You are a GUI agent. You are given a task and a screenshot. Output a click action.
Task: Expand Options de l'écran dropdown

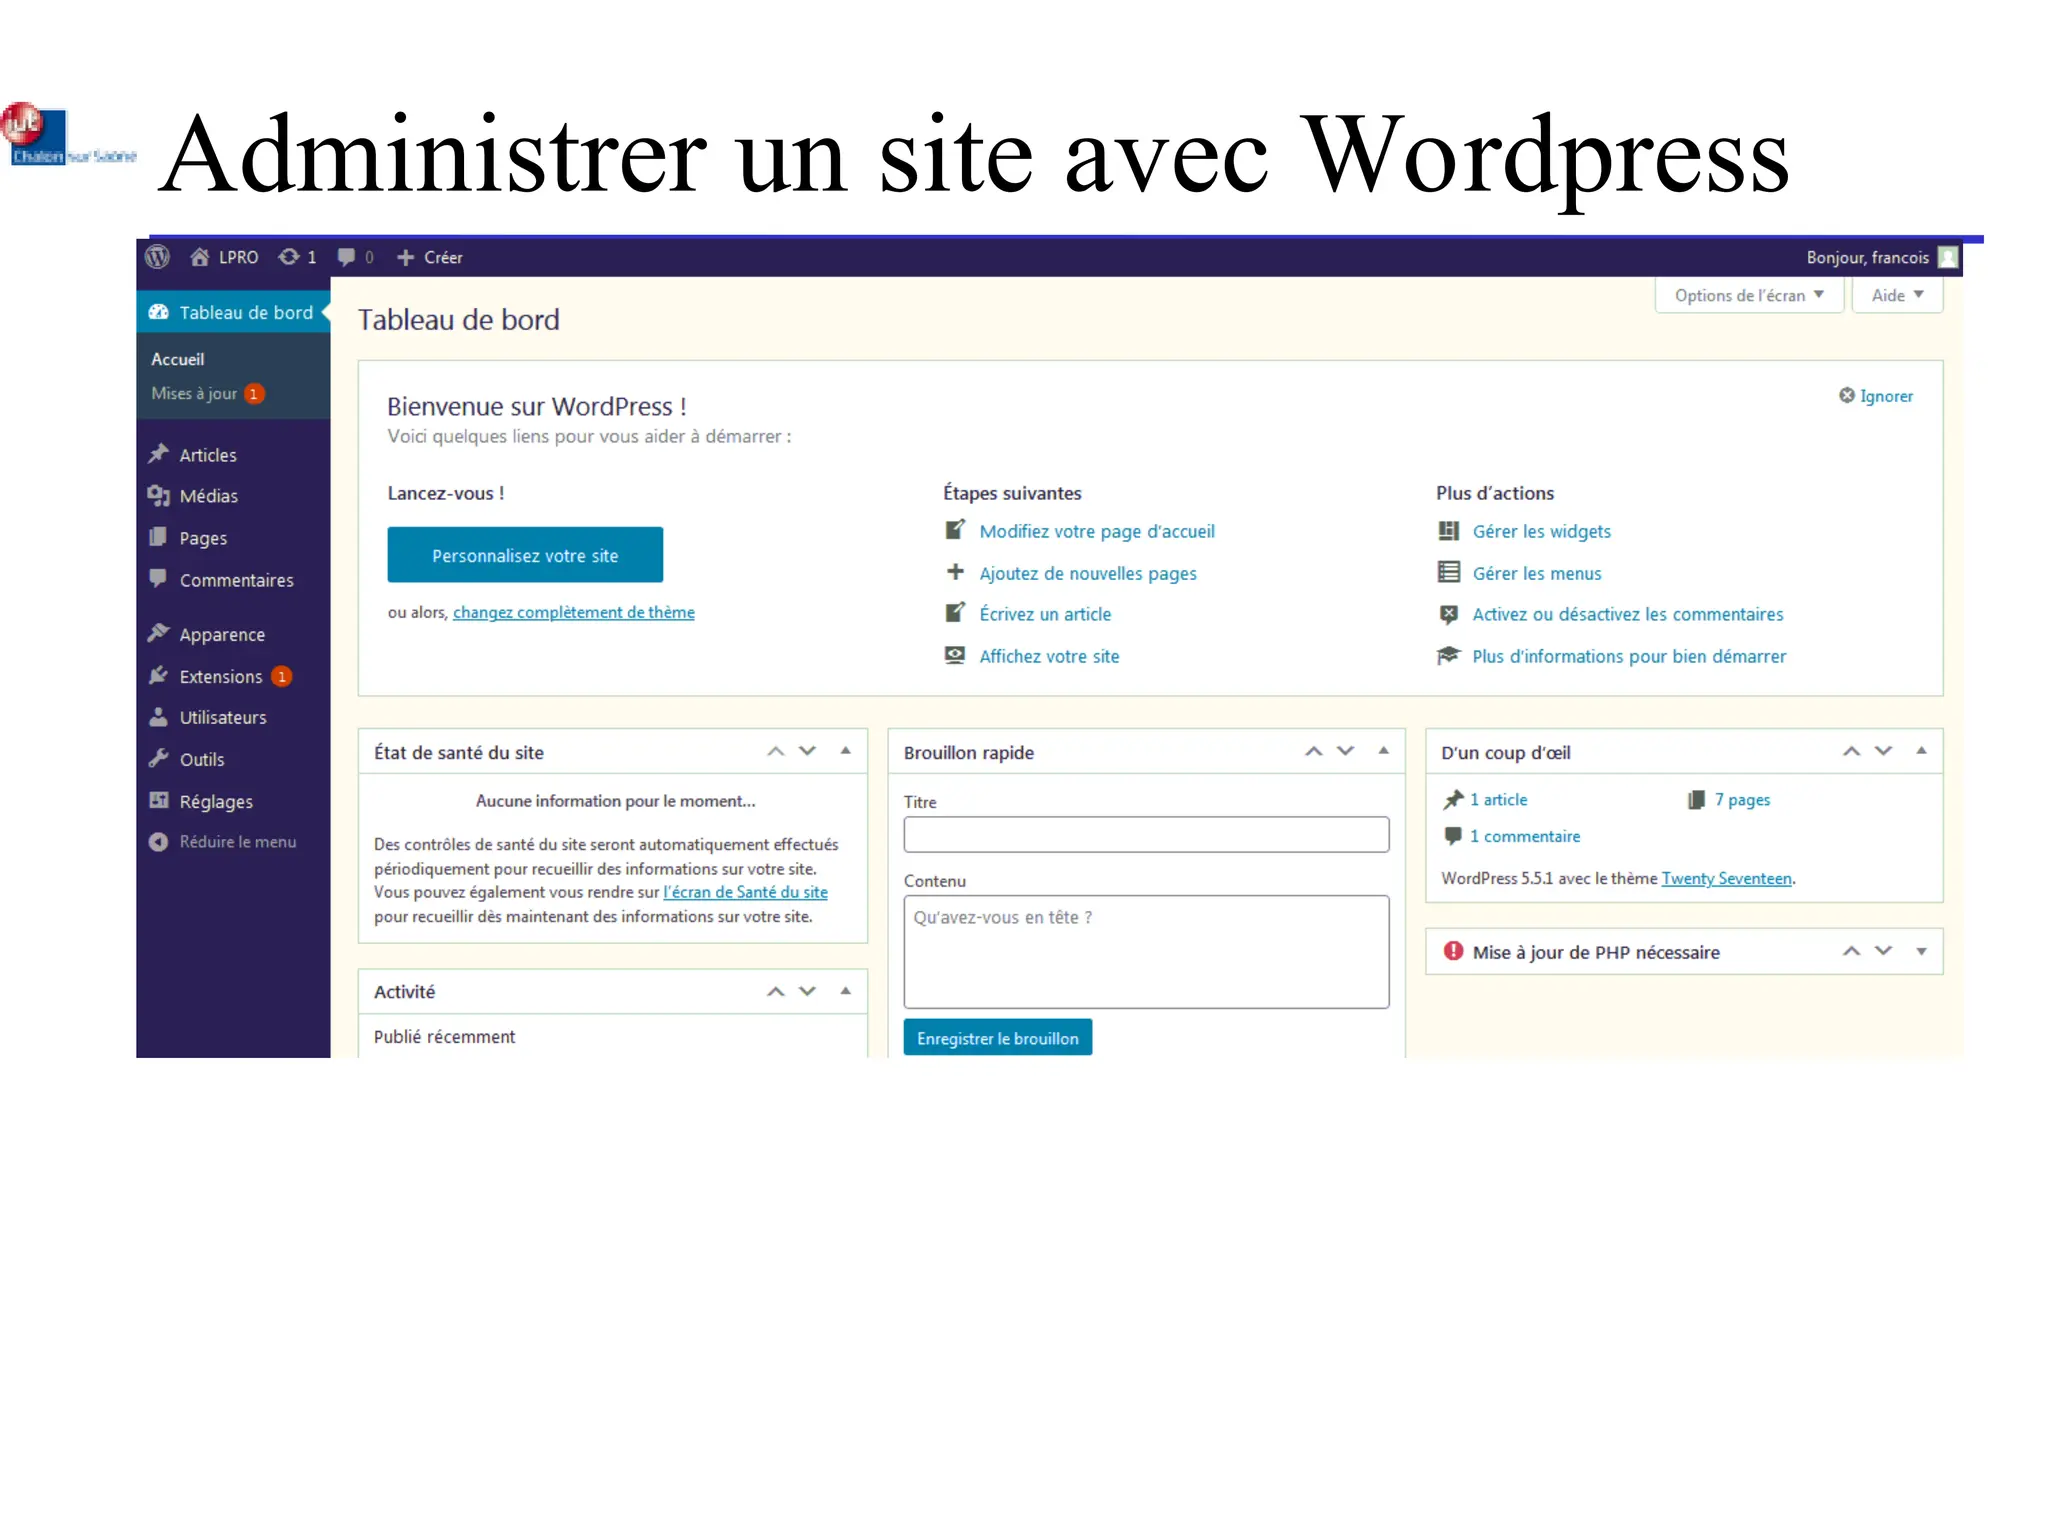tap(1748, 295)
